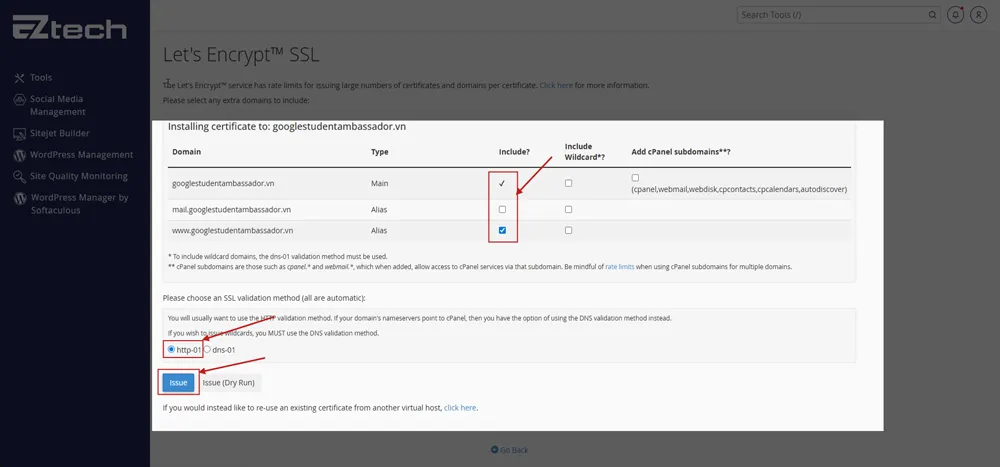Screen dimensions: 1000x467
Task: Click the EZtech logo
Action: [x=70, y=27]
